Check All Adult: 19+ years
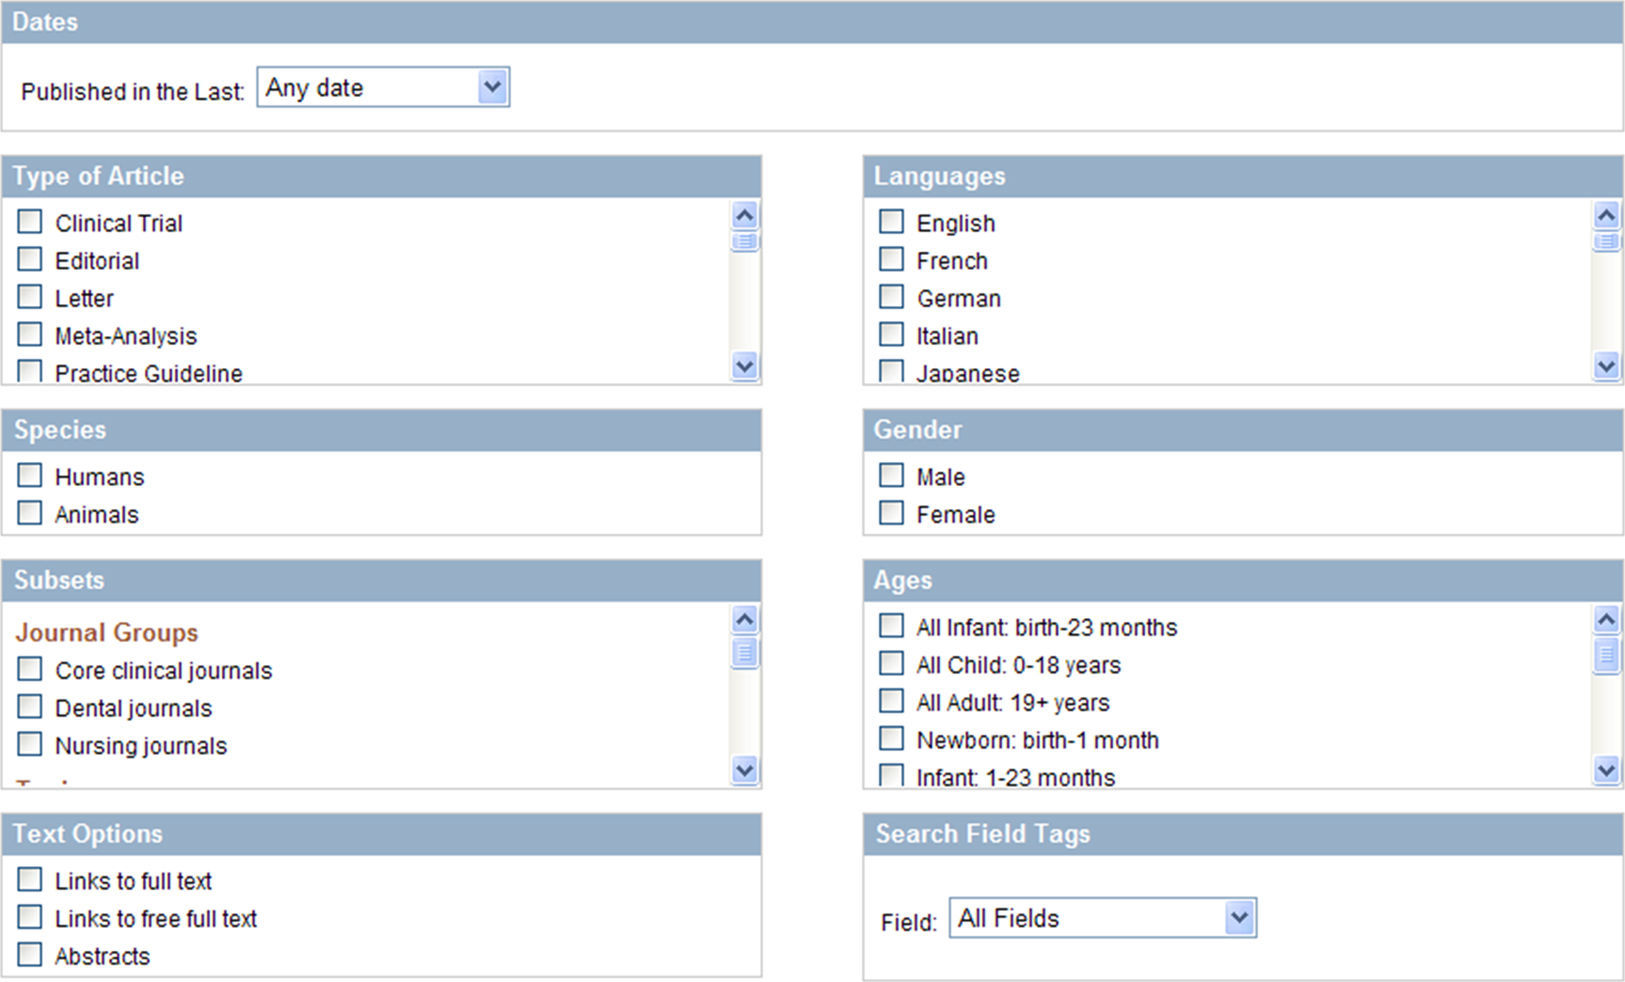Viewport: 1625px width, 982px height. click(x=891, y=701)
